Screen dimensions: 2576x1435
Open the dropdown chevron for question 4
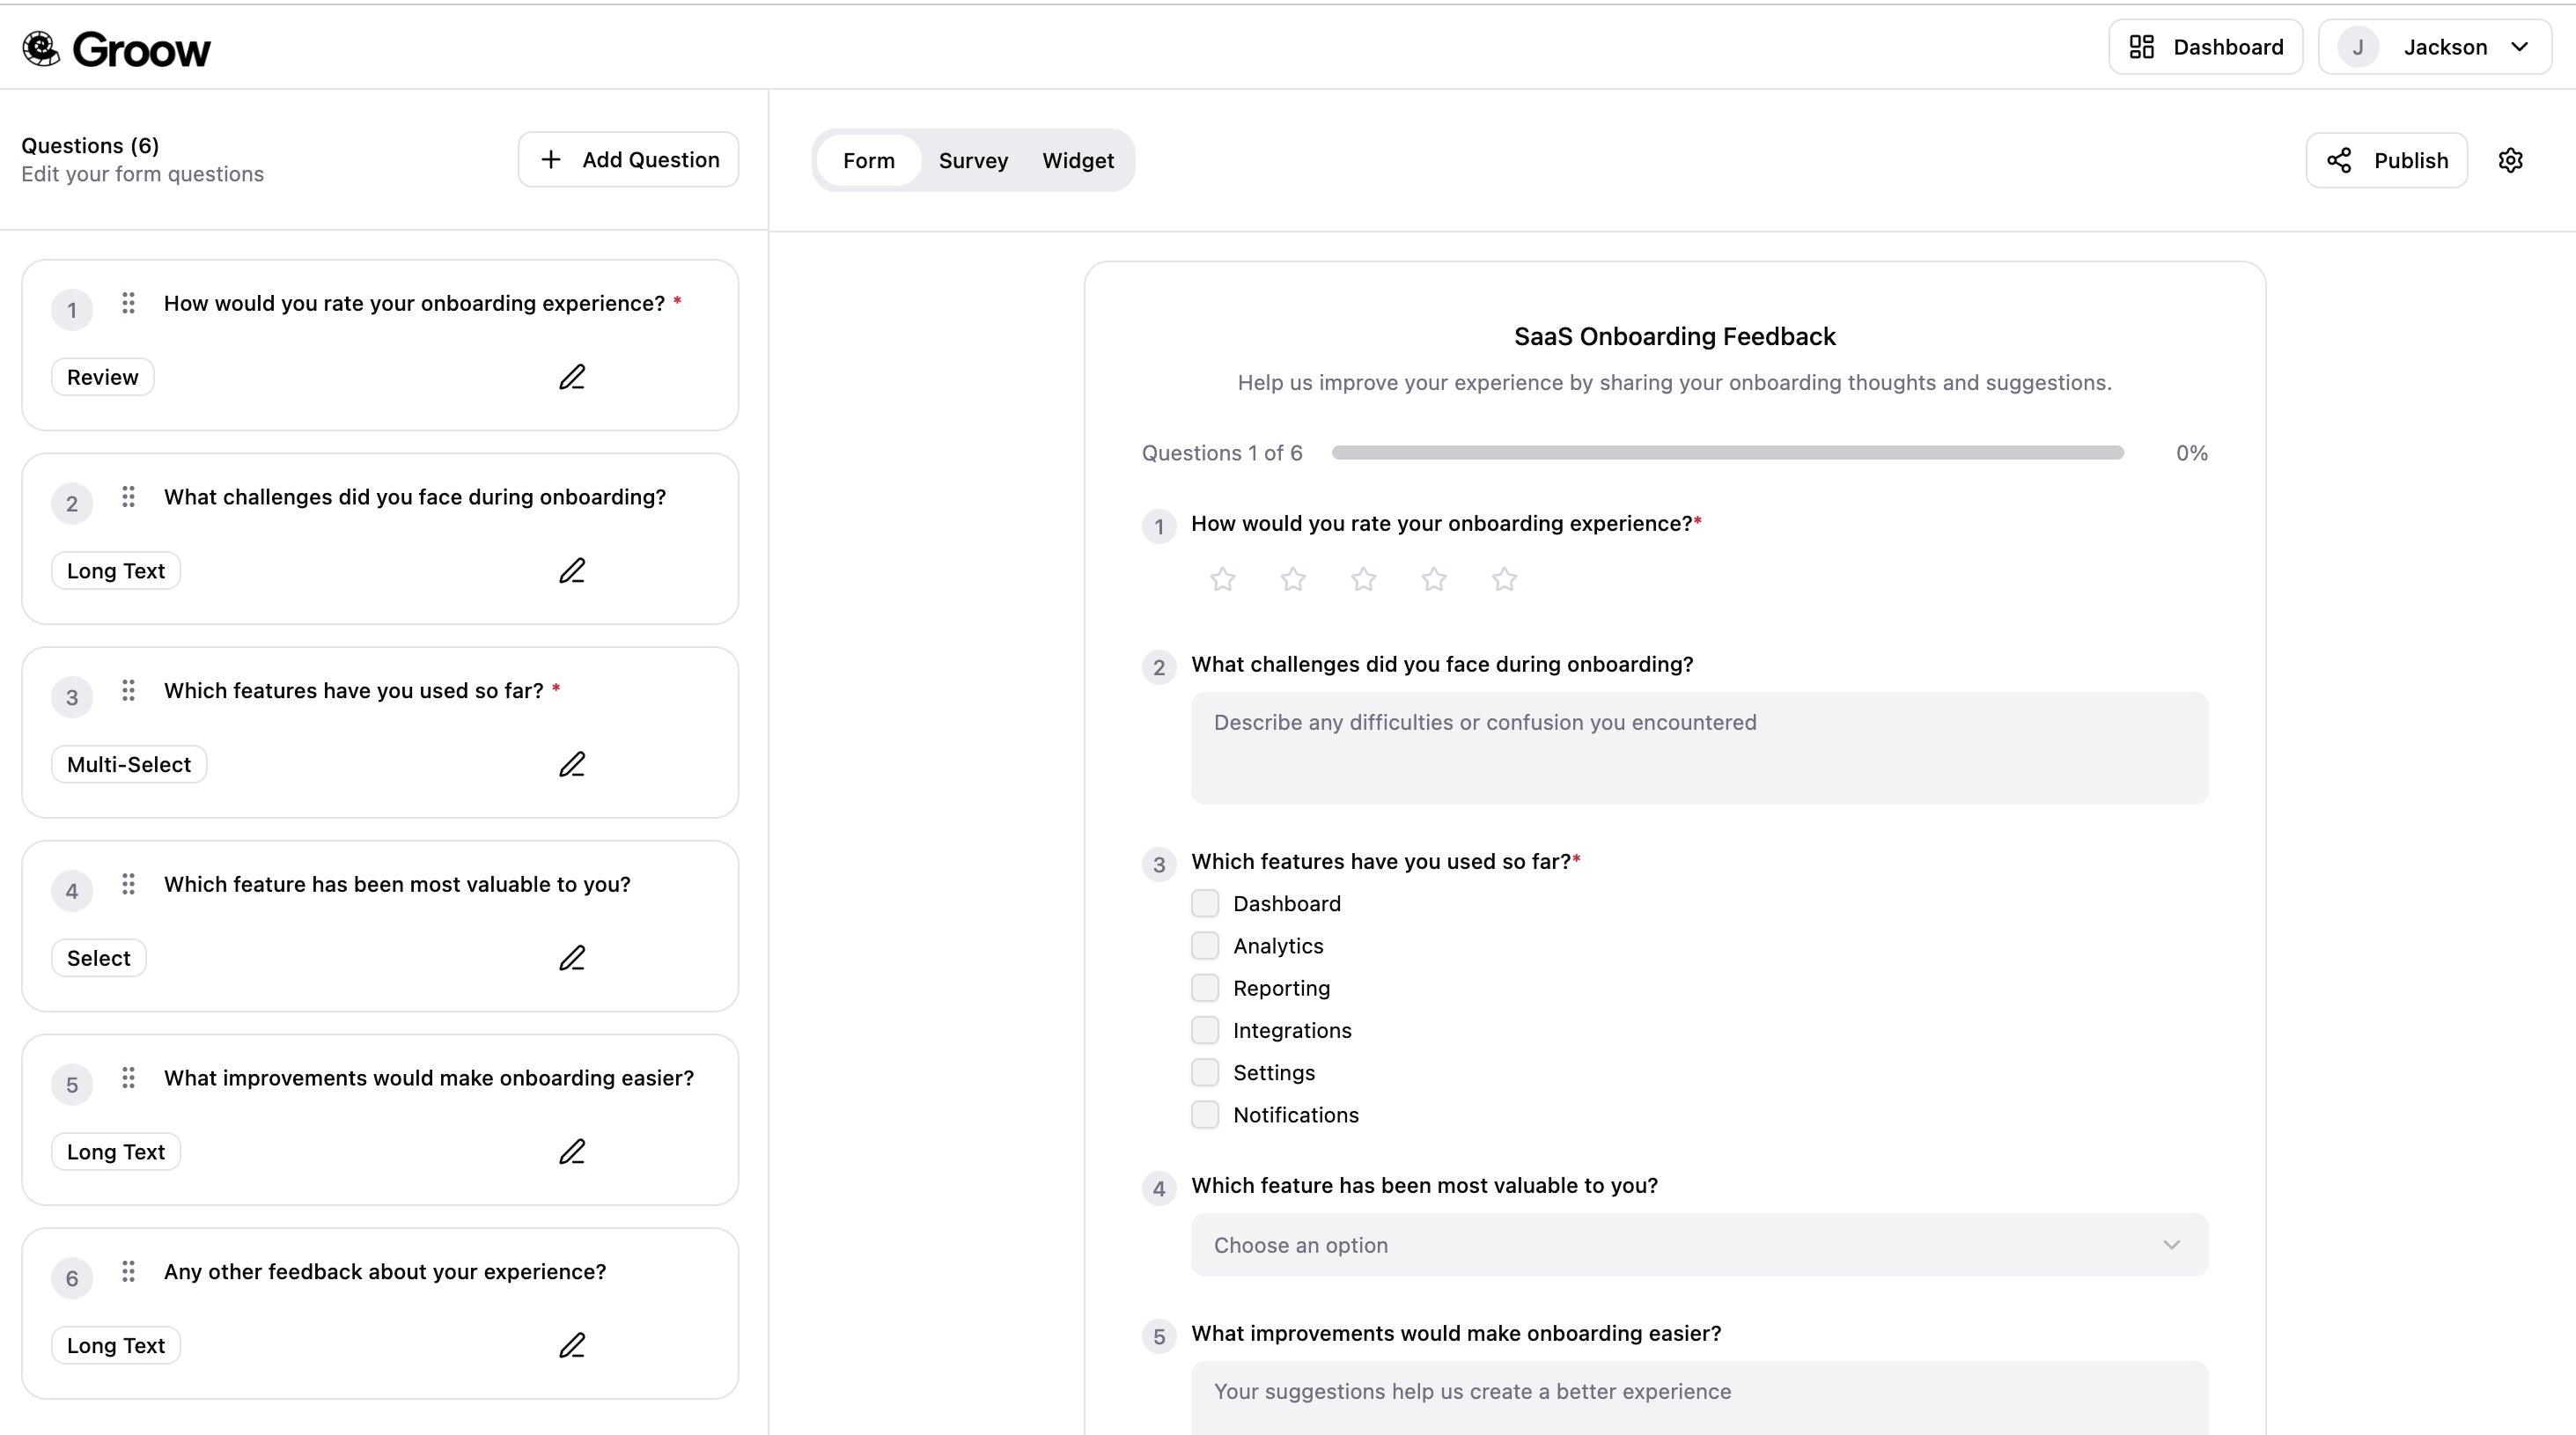click(x=2171, y=1245)
